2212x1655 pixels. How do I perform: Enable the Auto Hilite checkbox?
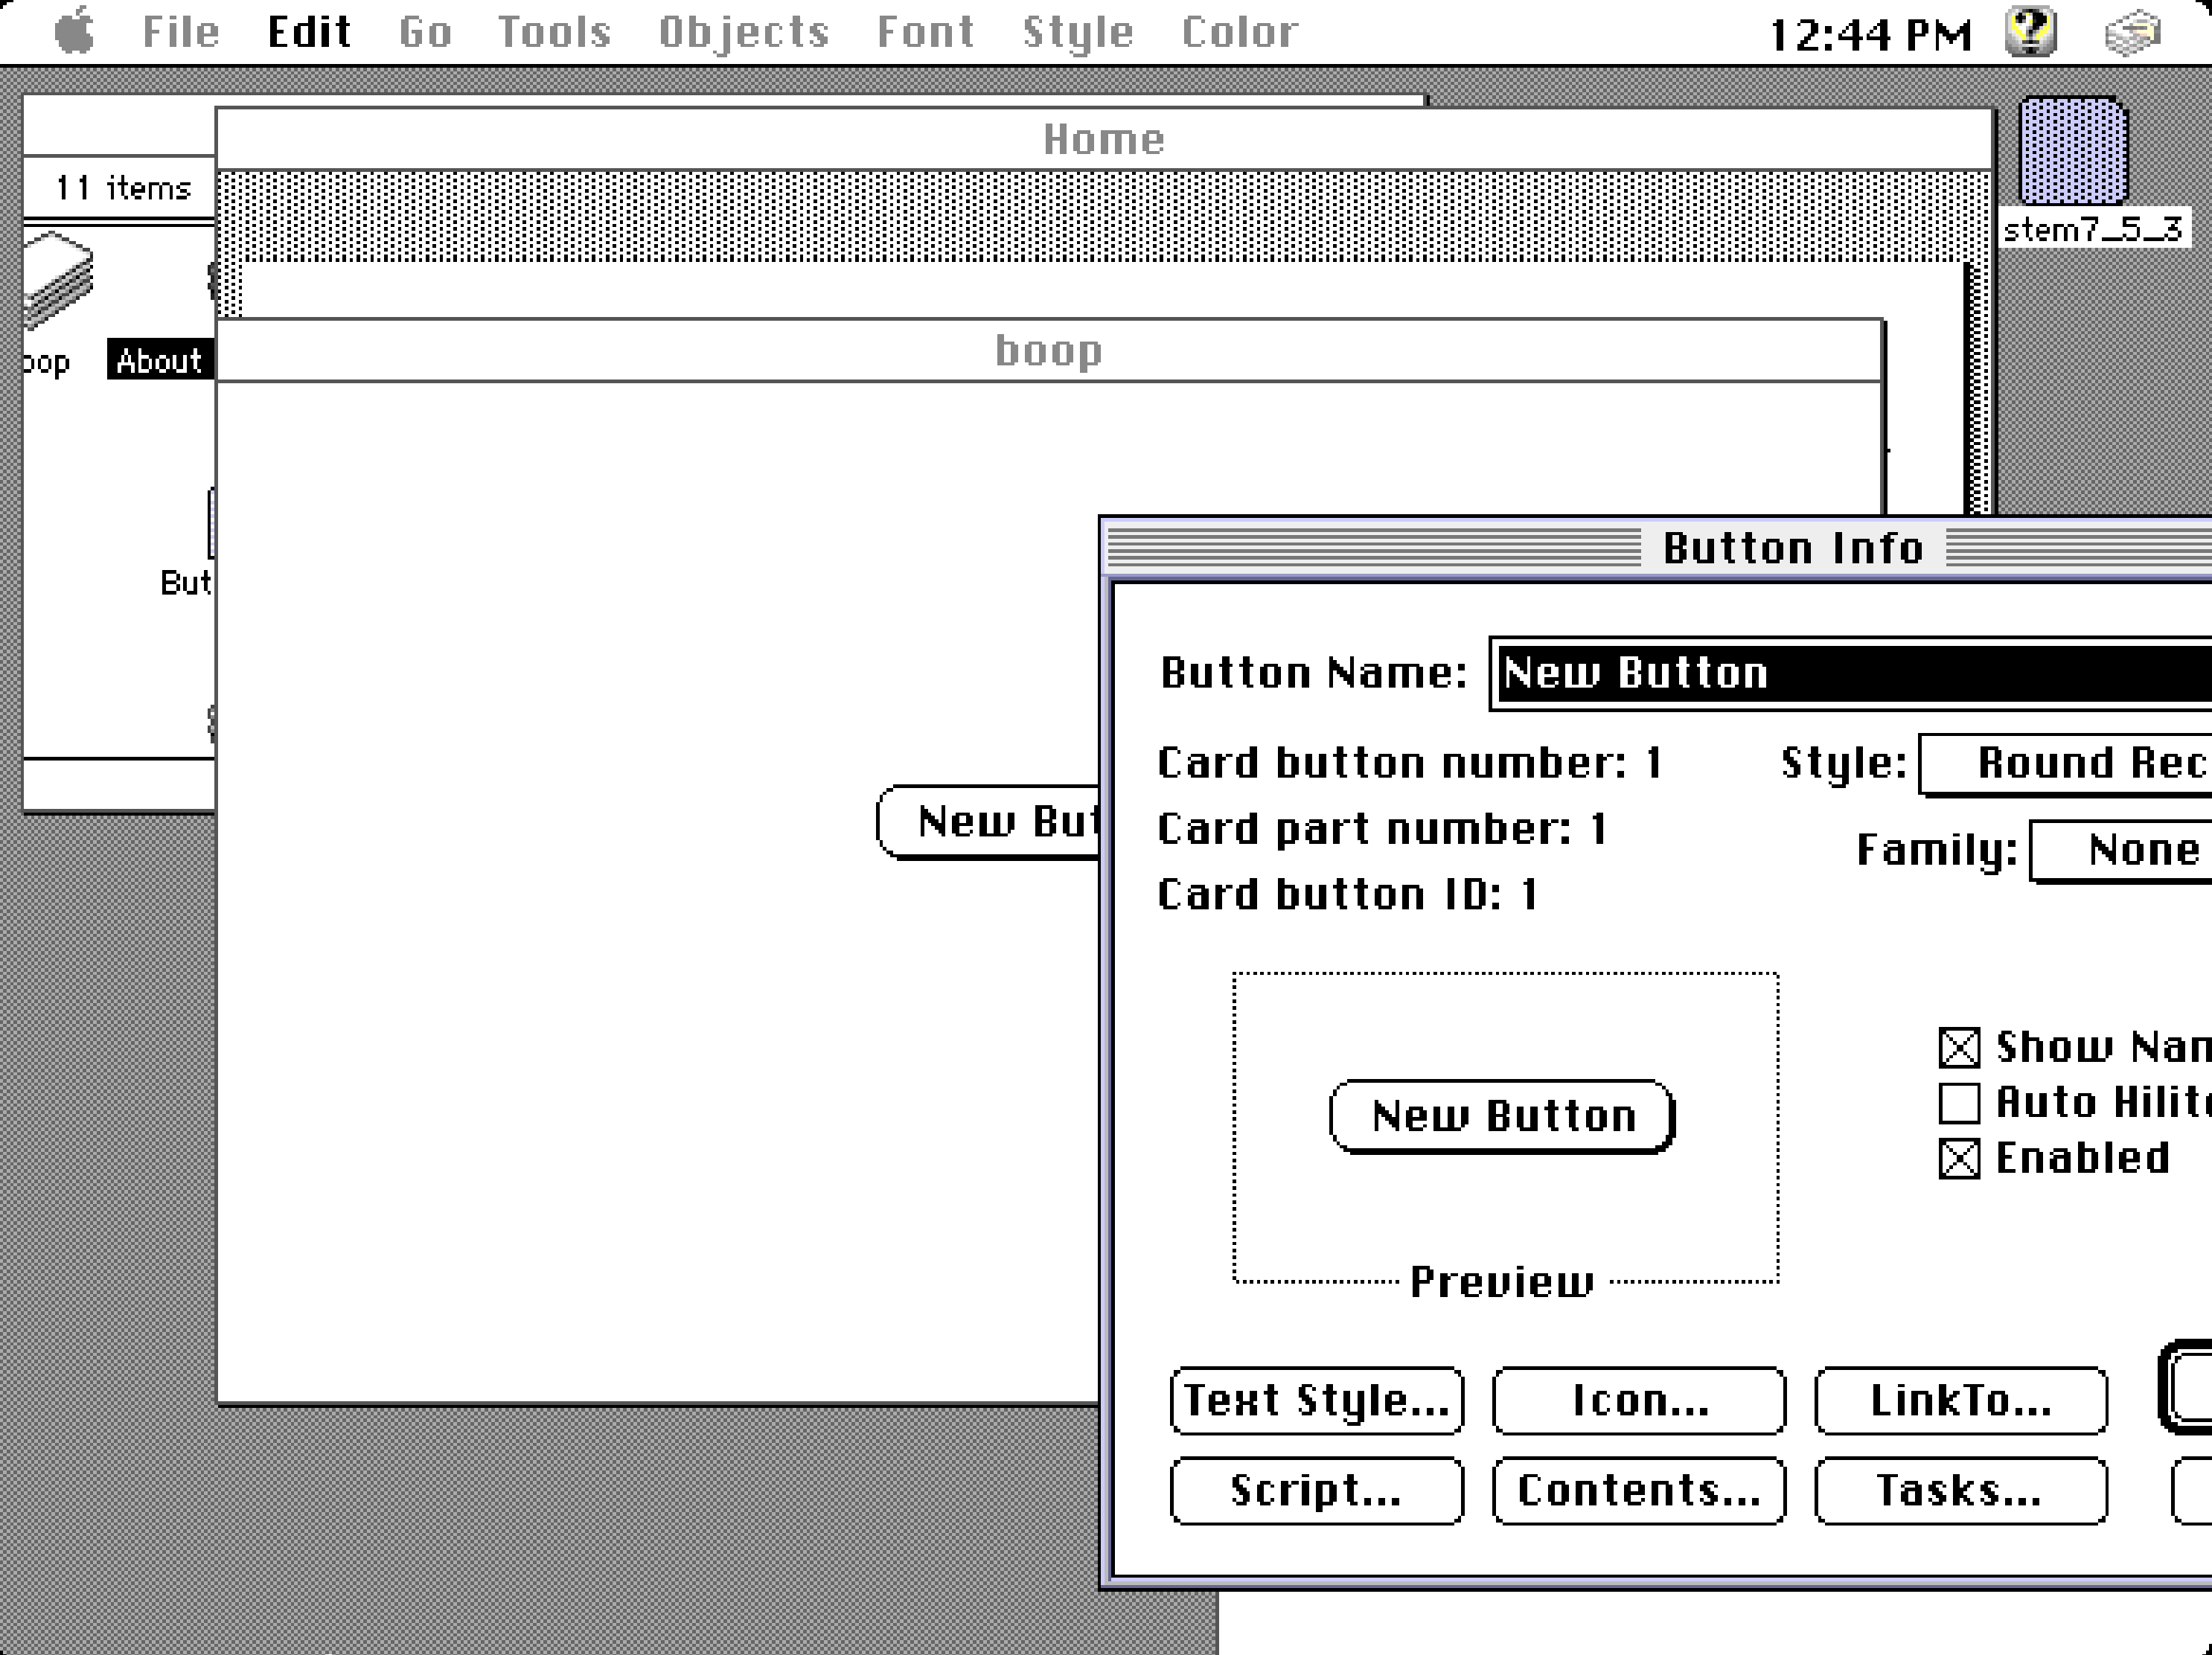[x=1958, y=1103]
